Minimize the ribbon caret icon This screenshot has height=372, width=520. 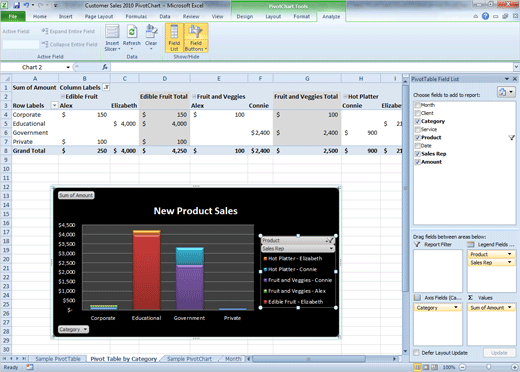(476, 16)
